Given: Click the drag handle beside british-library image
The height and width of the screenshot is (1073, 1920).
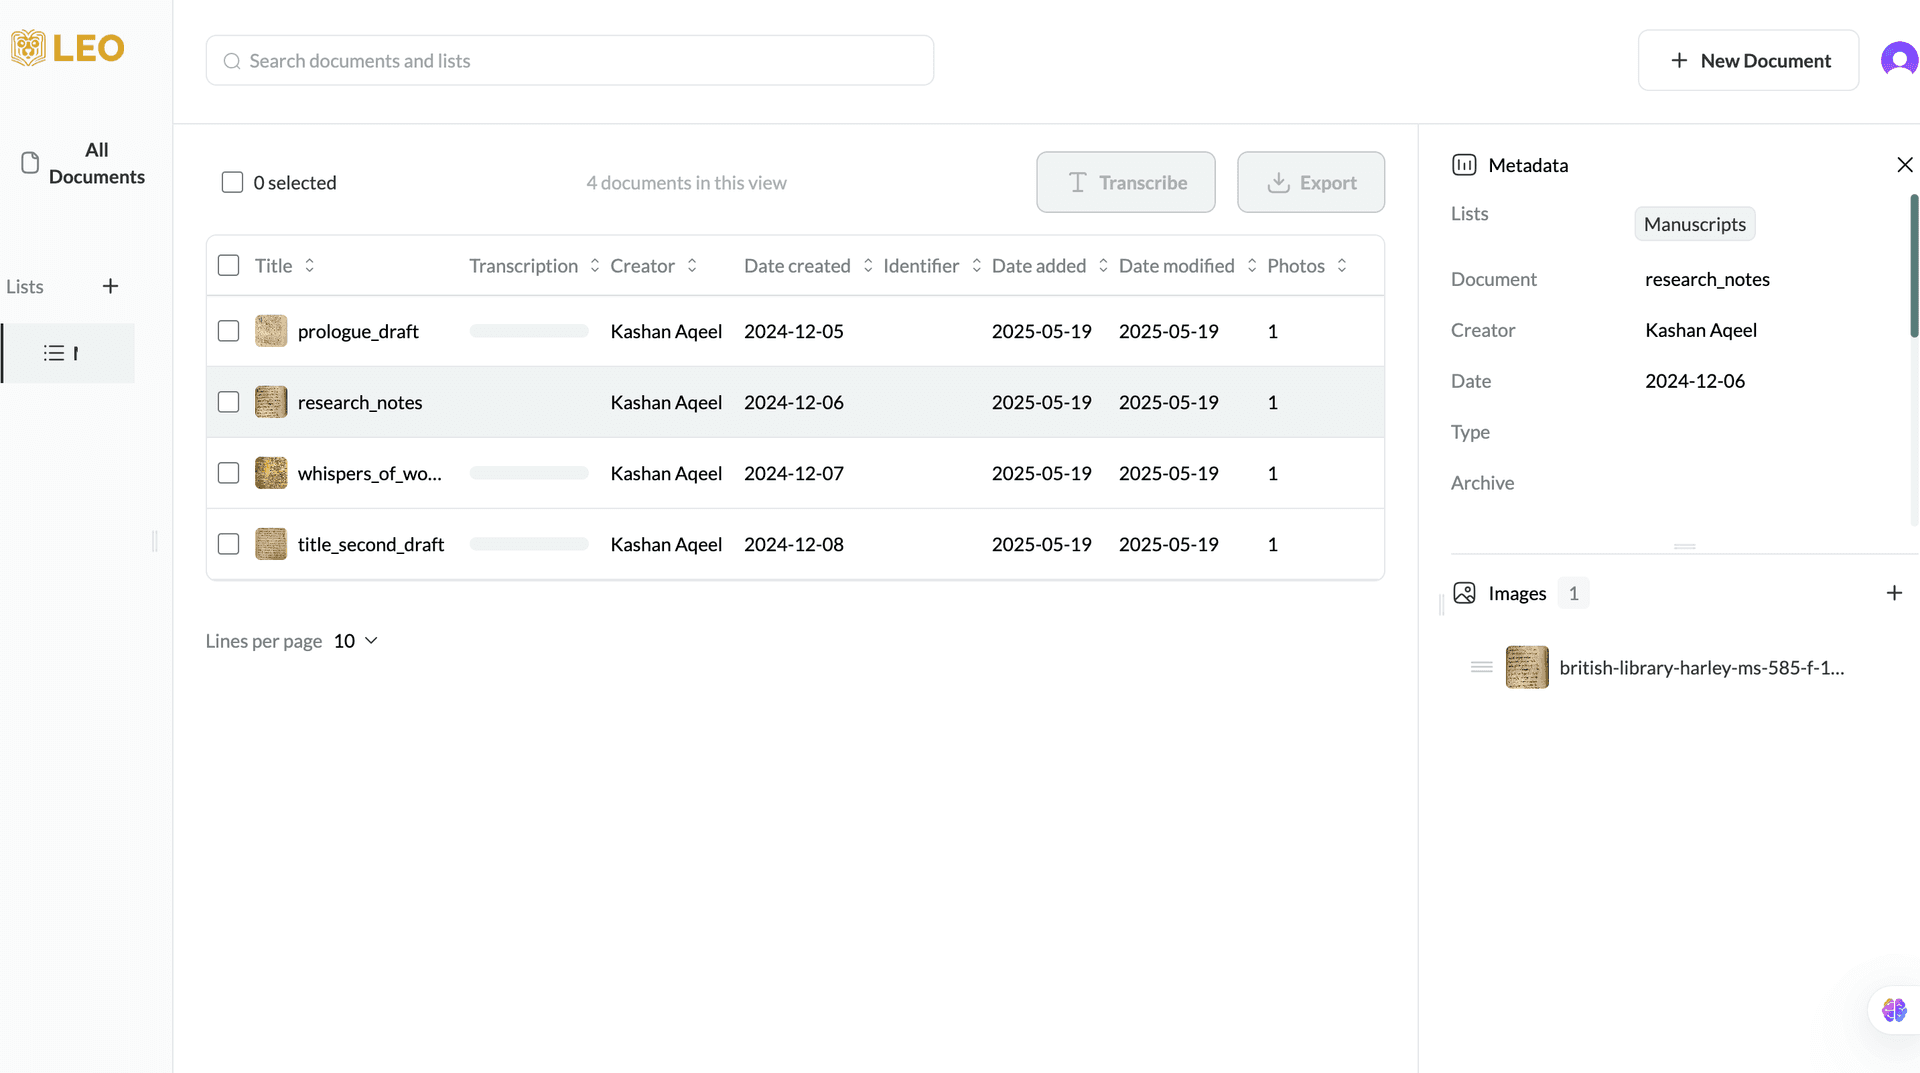Looking at the screenshot, I should coord(1481,667).
